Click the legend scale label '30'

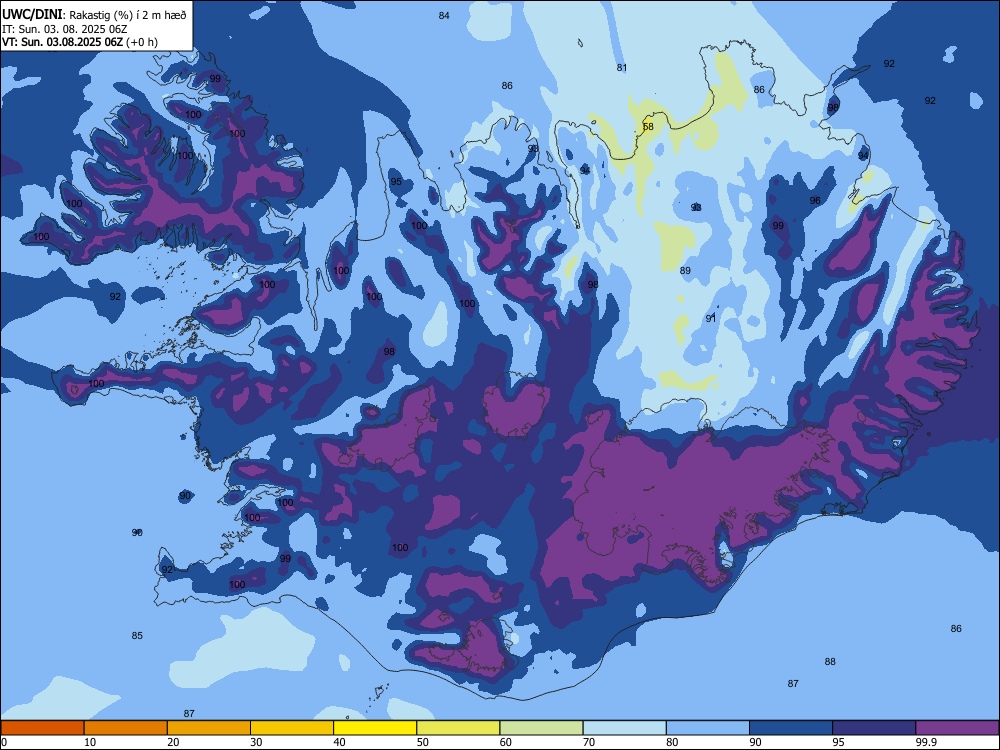256,742
